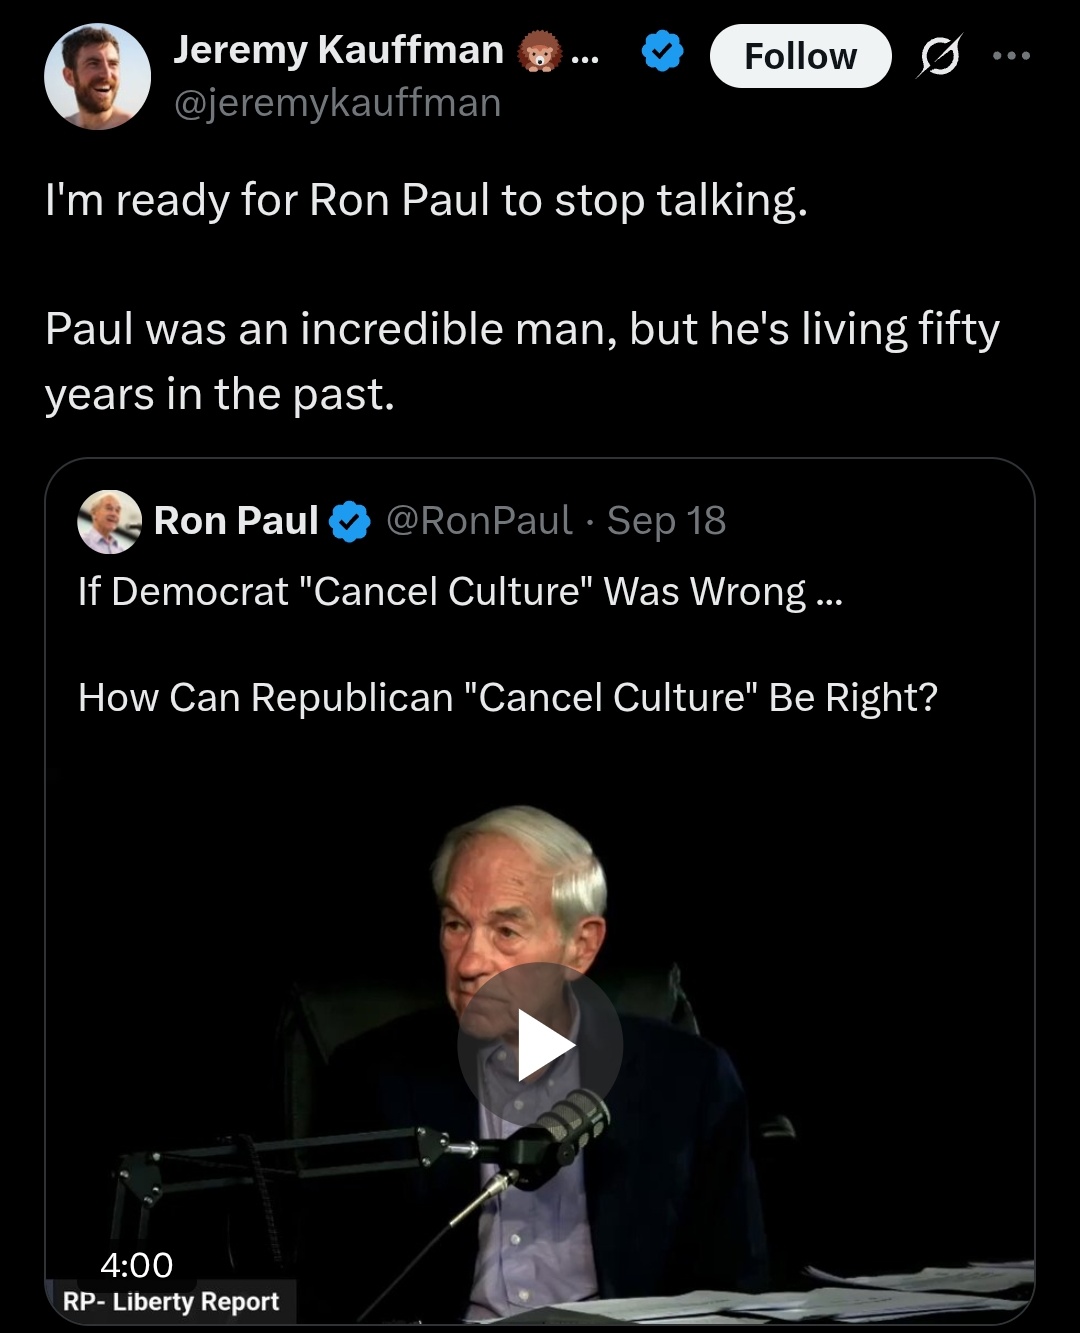The image size is (1080, 1333).
Task: Follow Jeremy Kauffman
Action: [800, 57]
